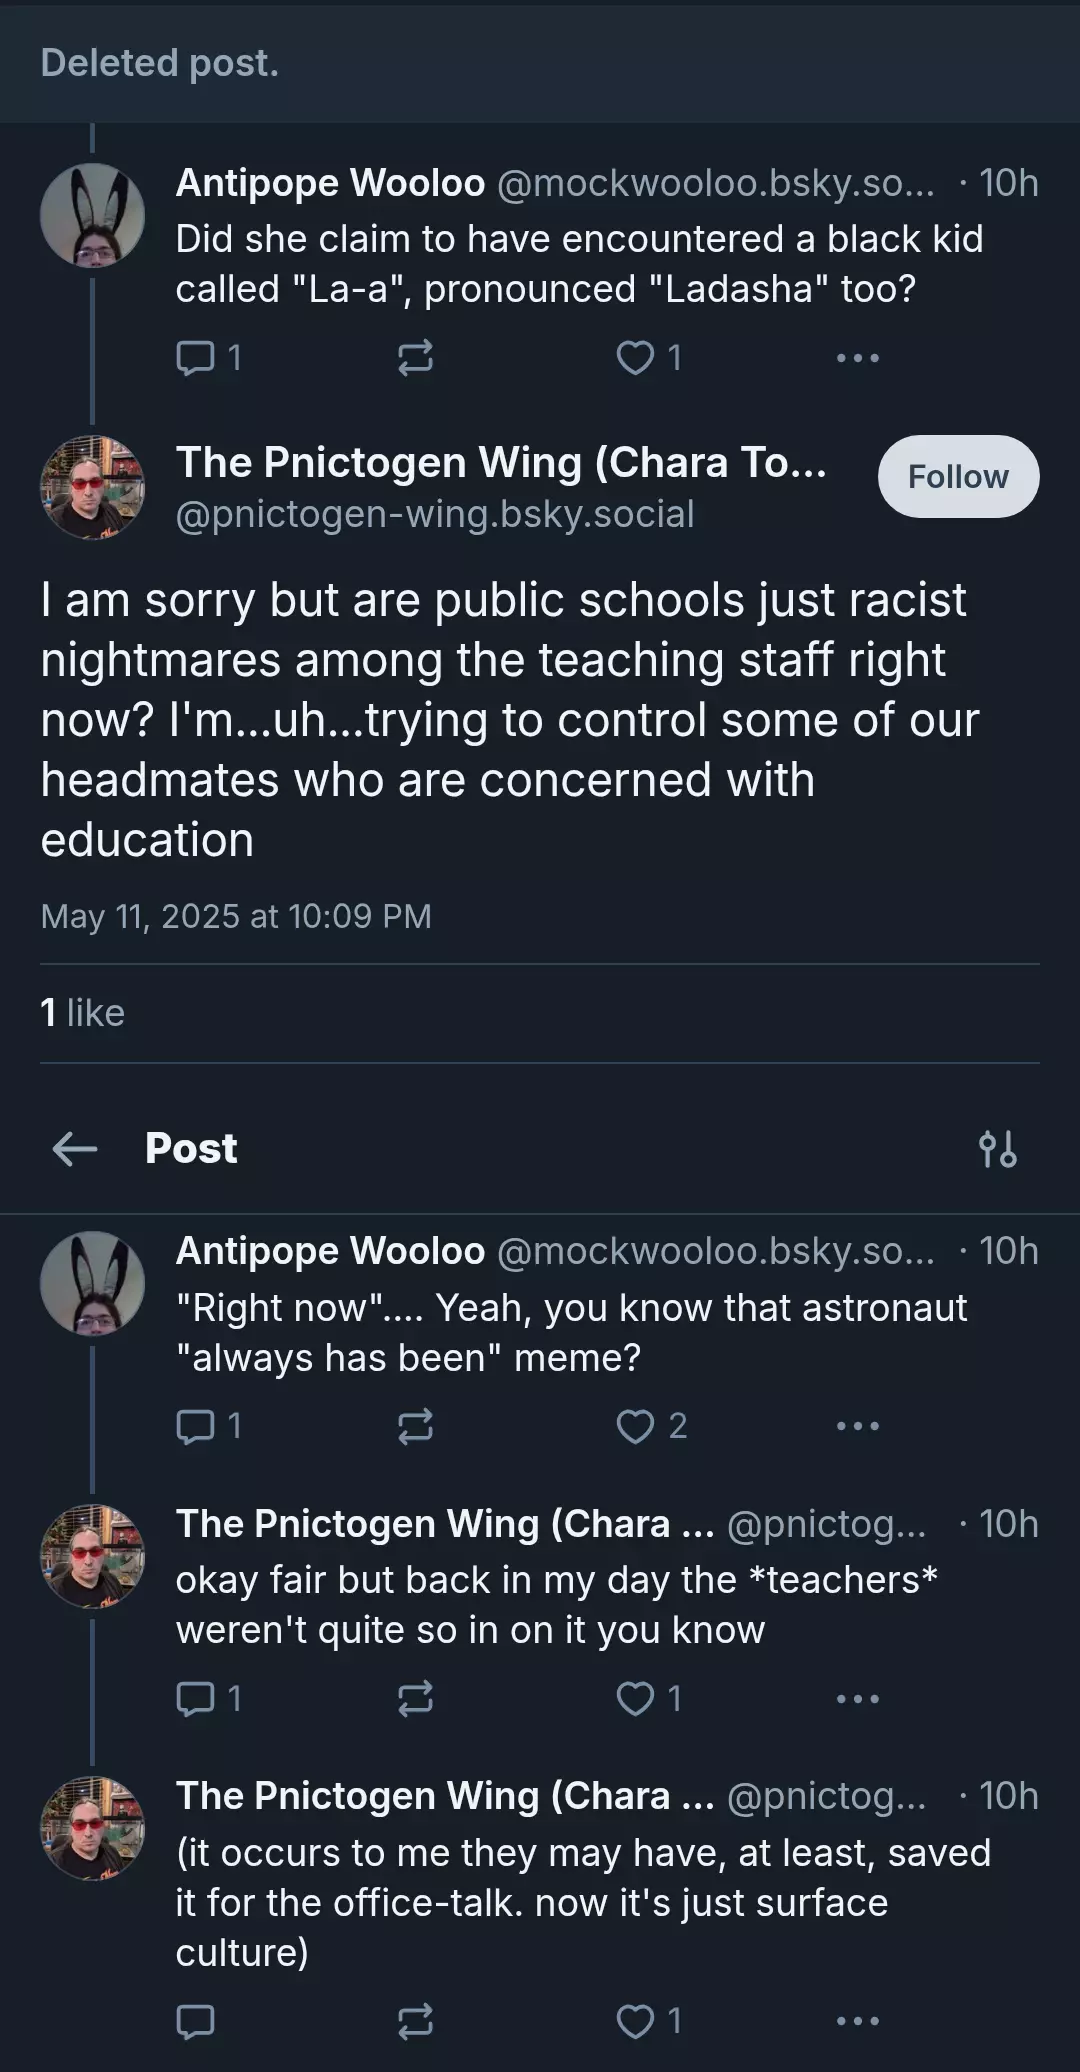The width and height of the screenshot is (1080, 2072).
Task: Like the "okay fair but back in my day" reply
Action: (x=648, y=1698)
